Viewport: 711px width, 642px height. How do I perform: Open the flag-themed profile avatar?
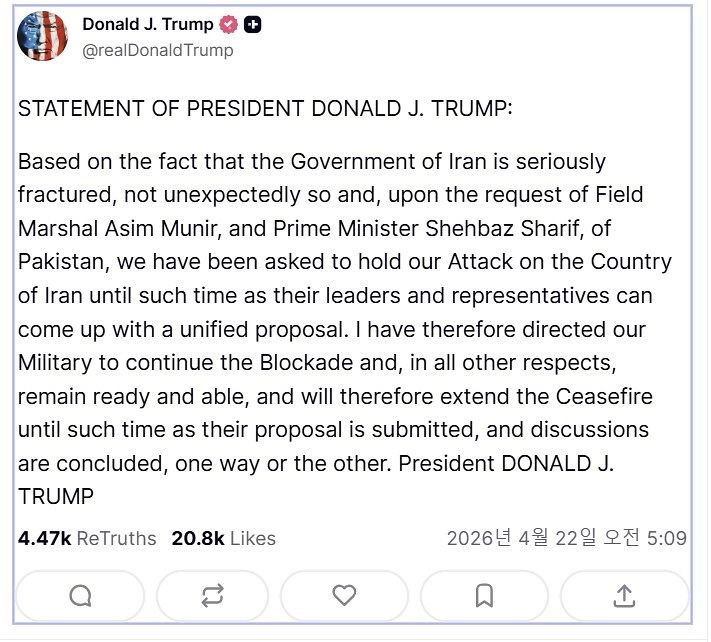[43, 38]
